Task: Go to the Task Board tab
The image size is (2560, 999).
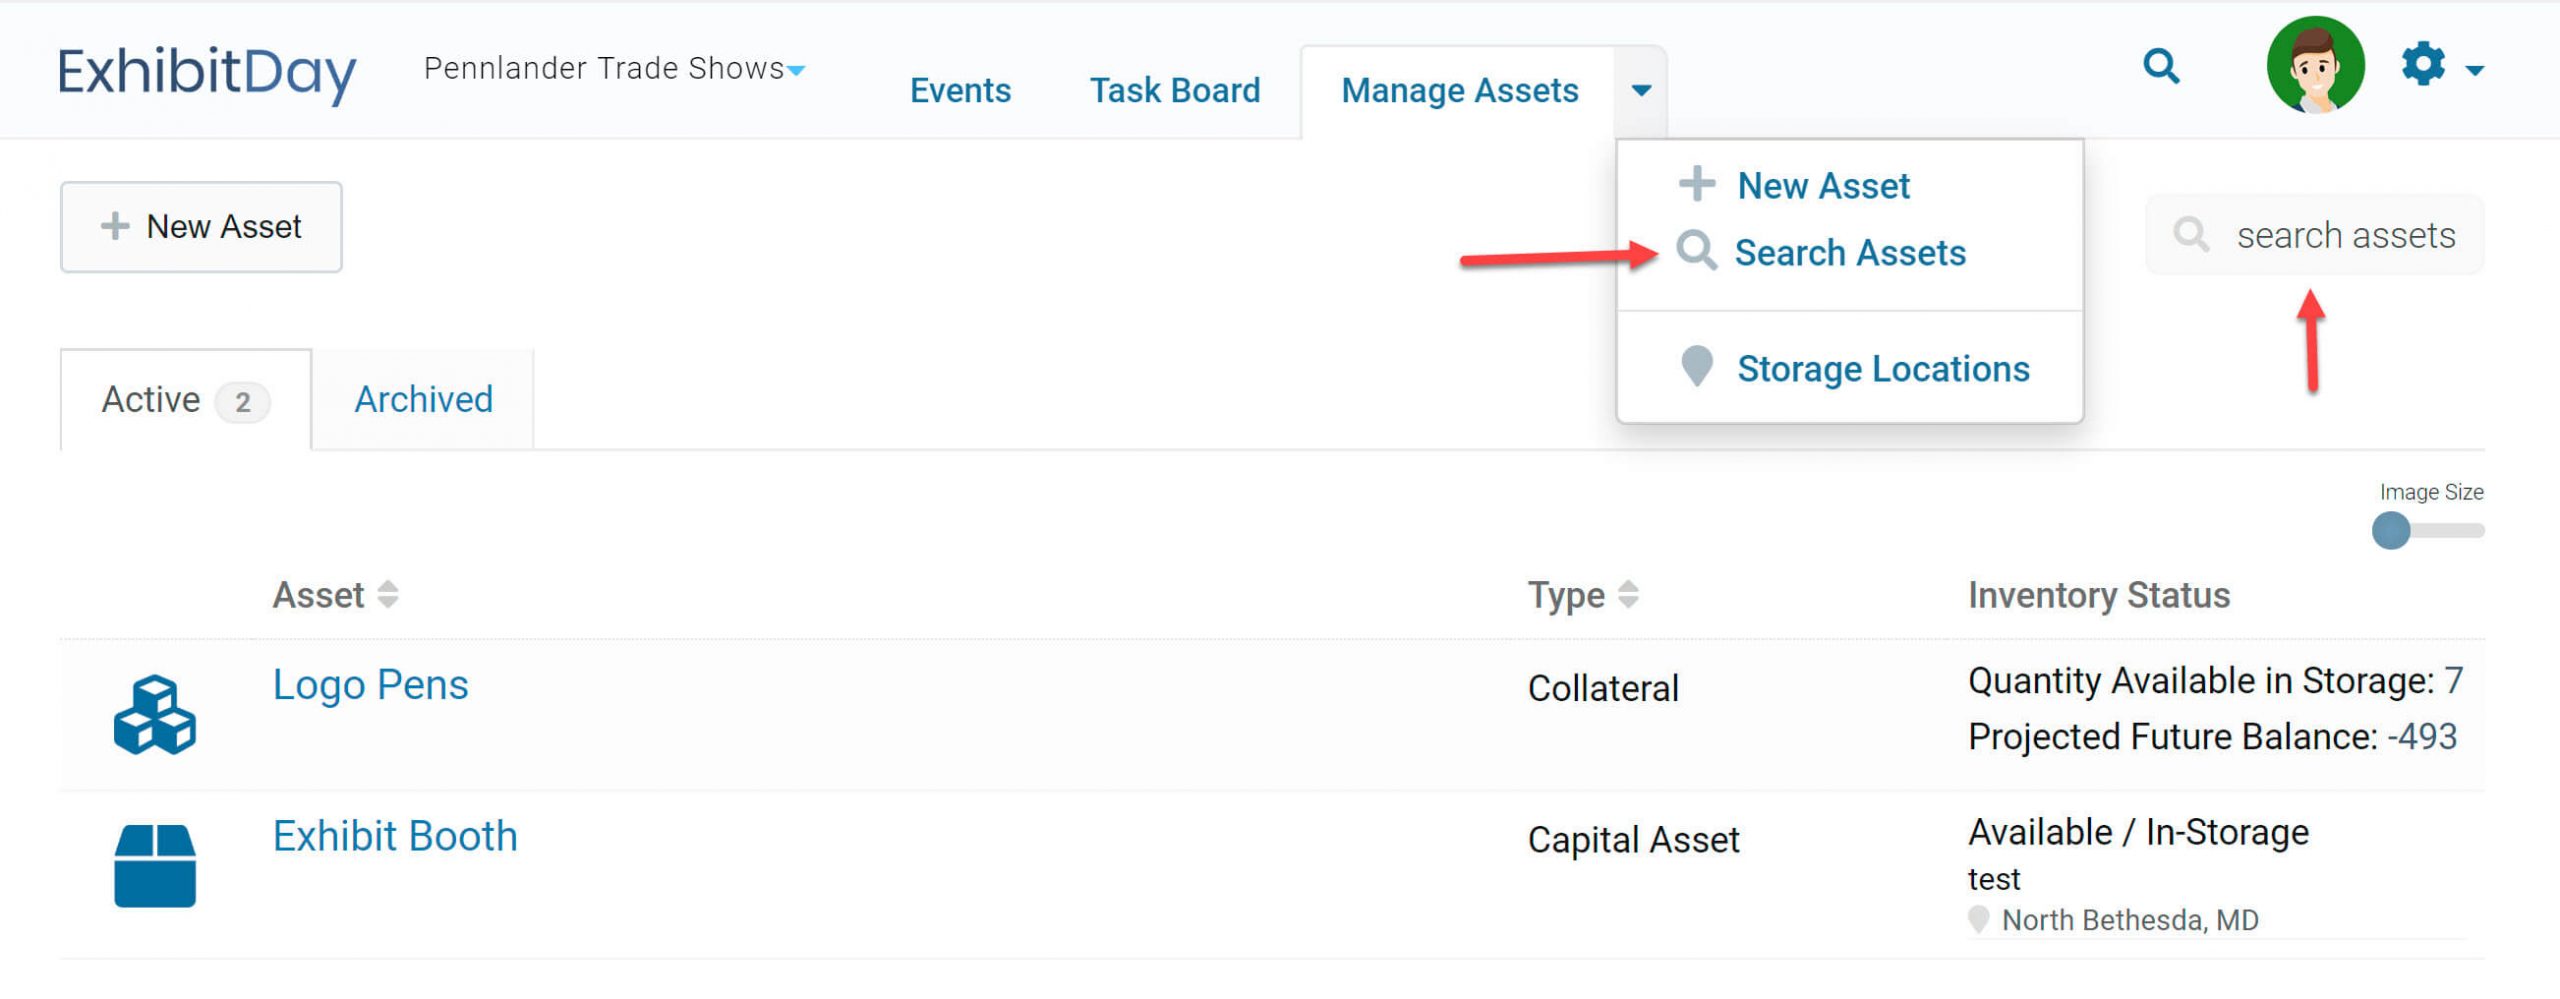Action: [1175, 91]
